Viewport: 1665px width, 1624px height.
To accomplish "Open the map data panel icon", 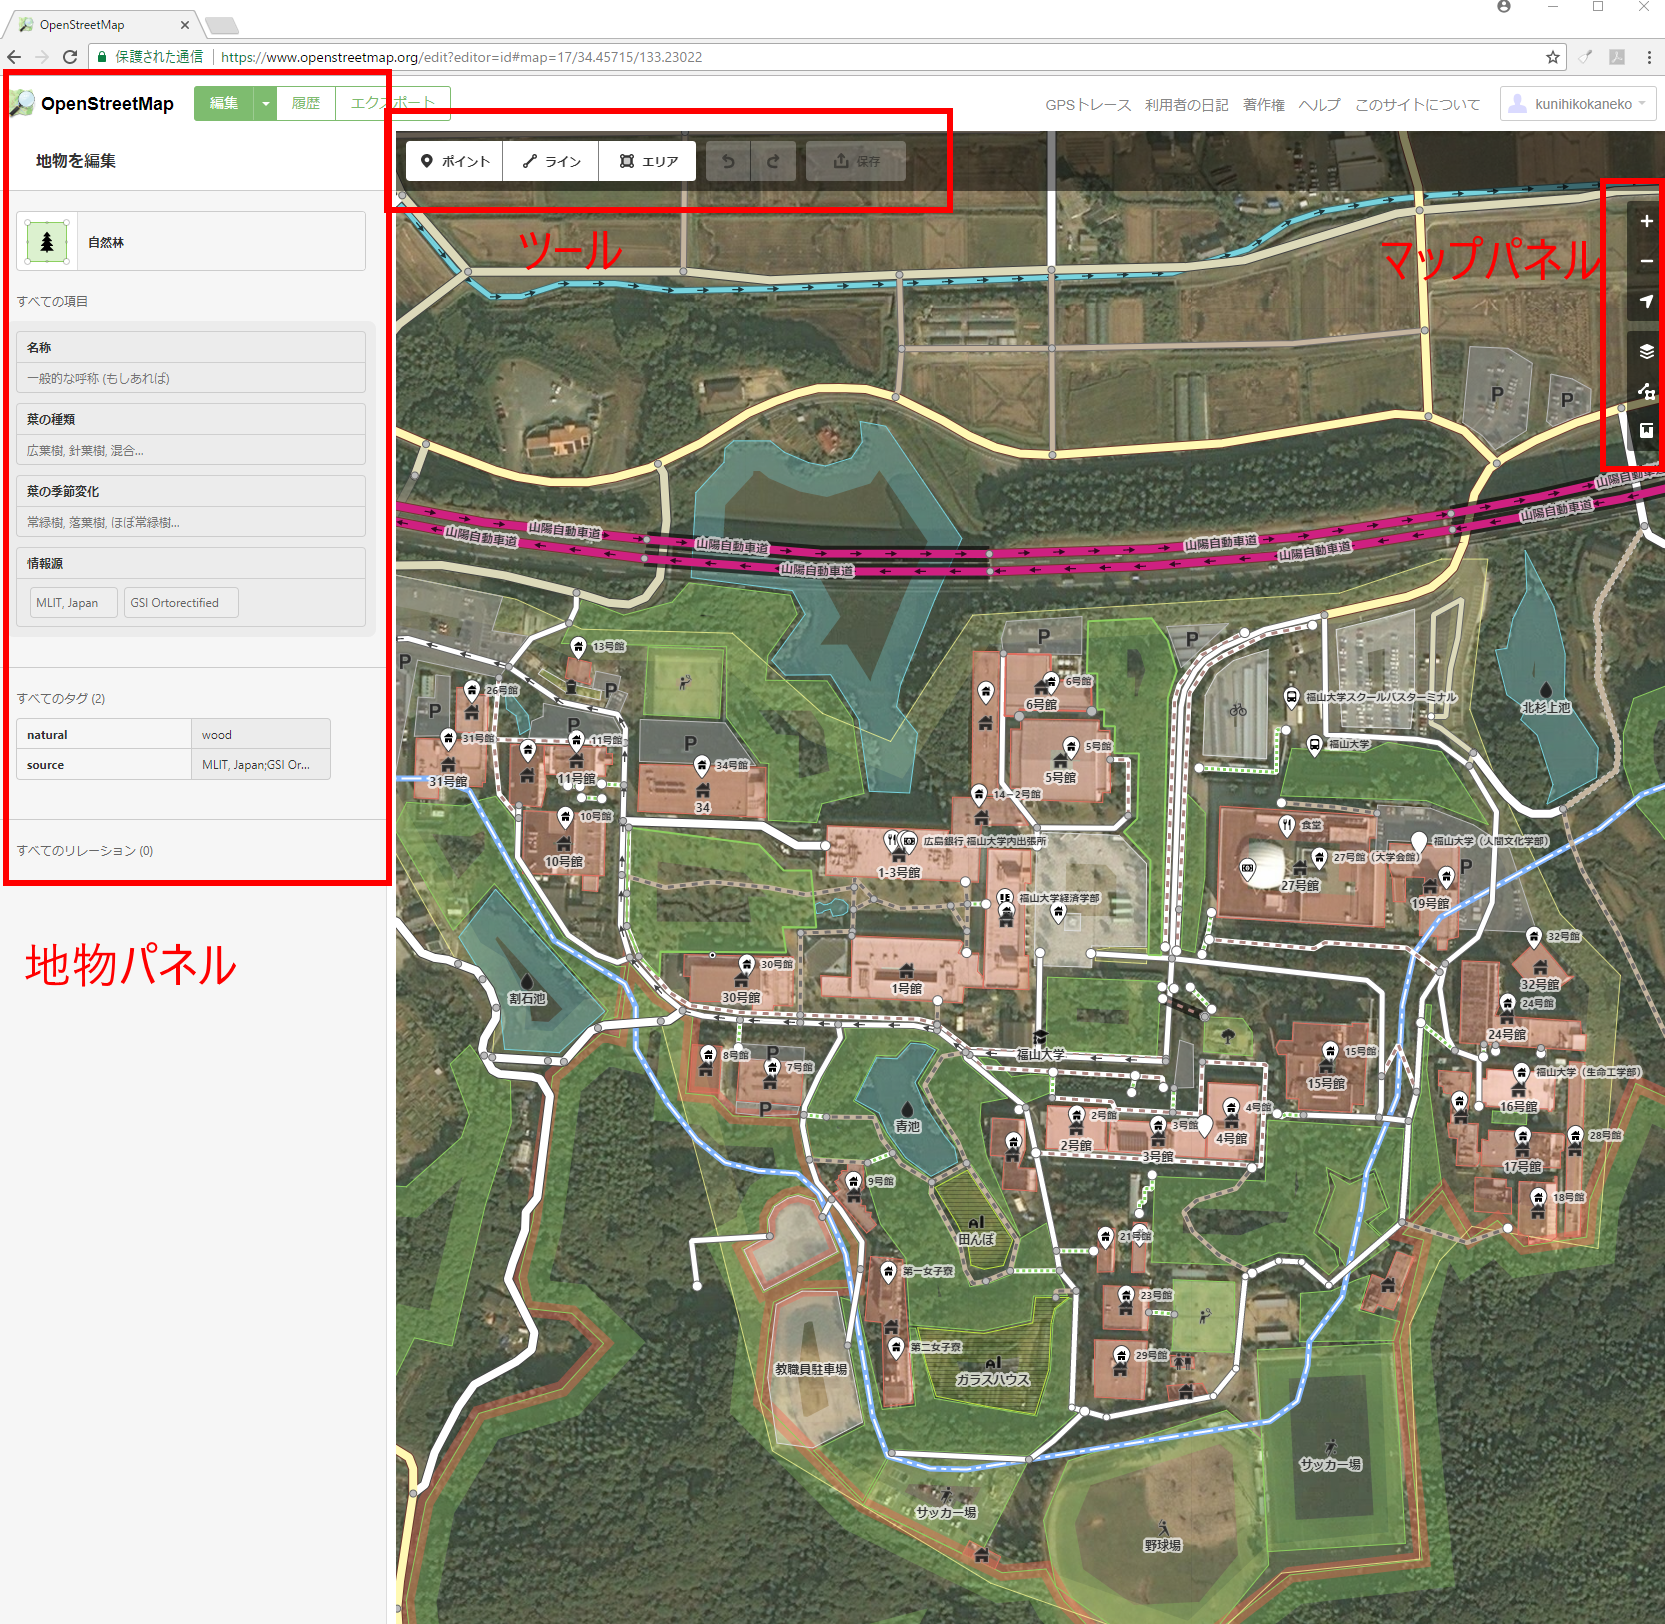I will click(x=1646, y=391).
